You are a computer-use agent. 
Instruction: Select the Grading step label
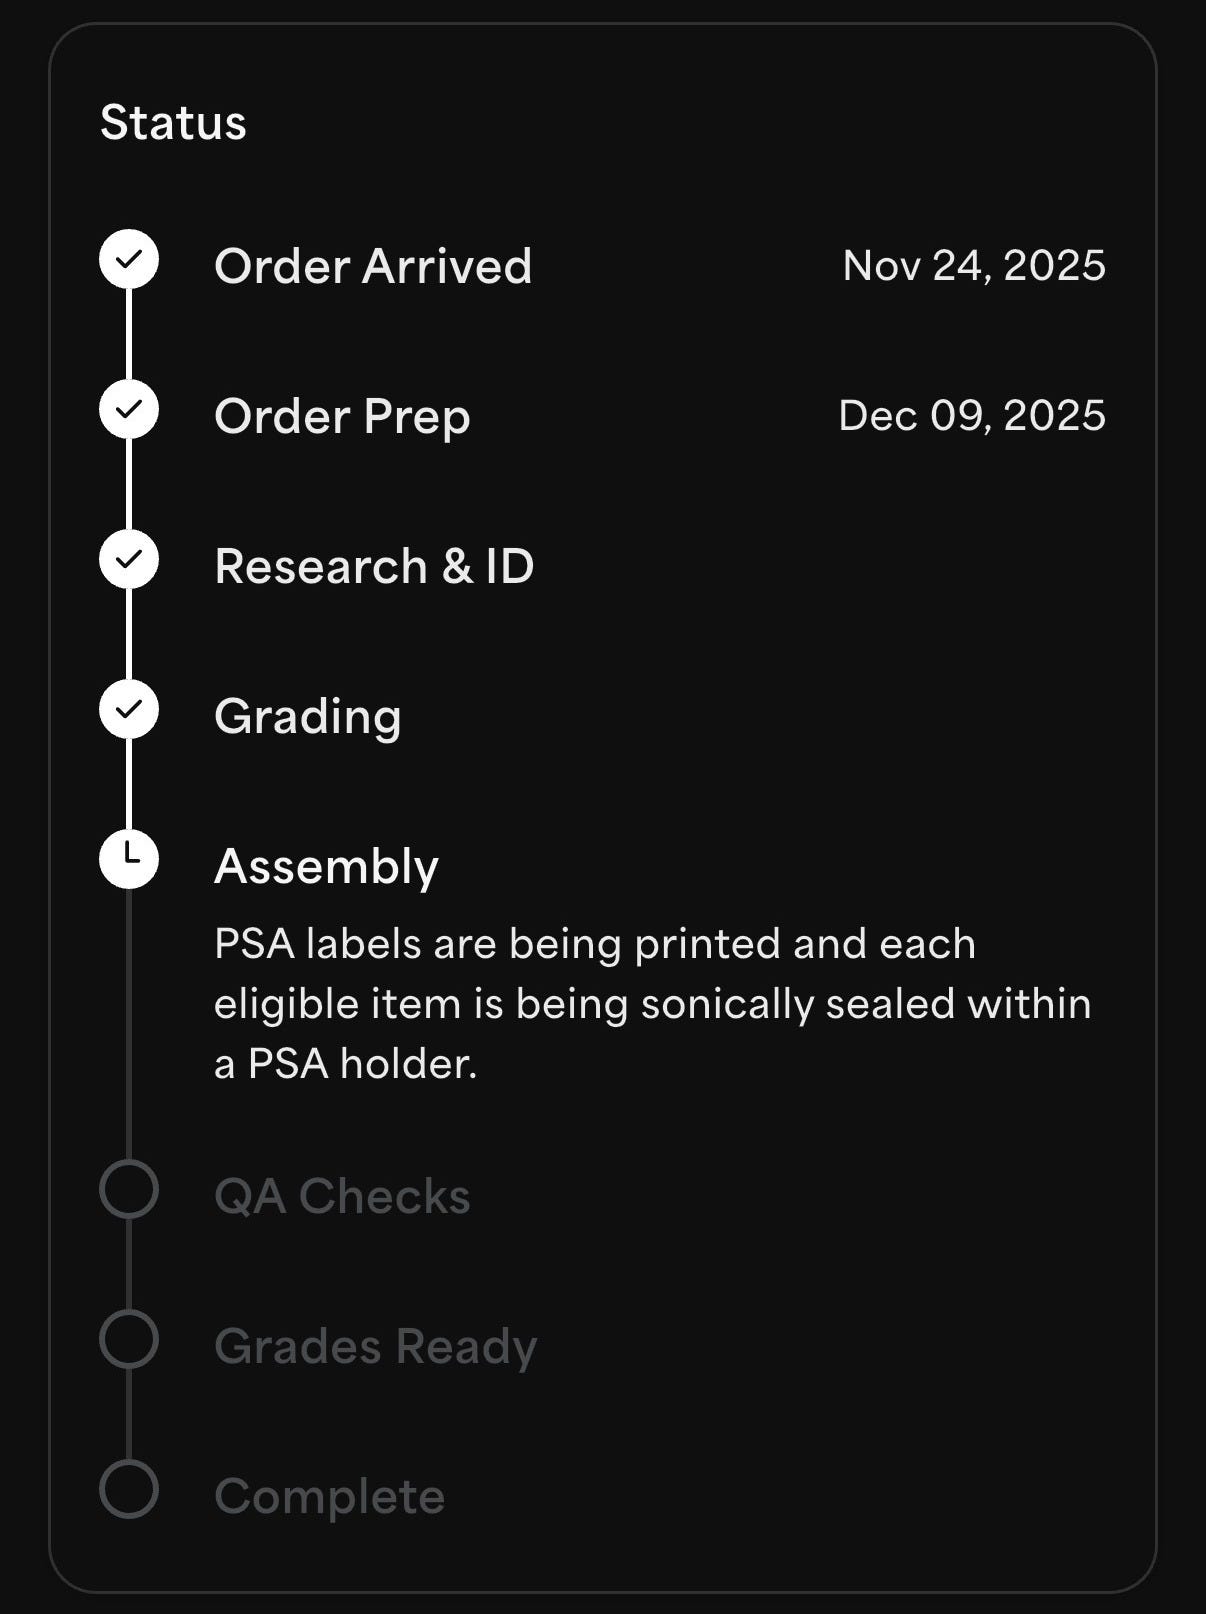[308, 717]
